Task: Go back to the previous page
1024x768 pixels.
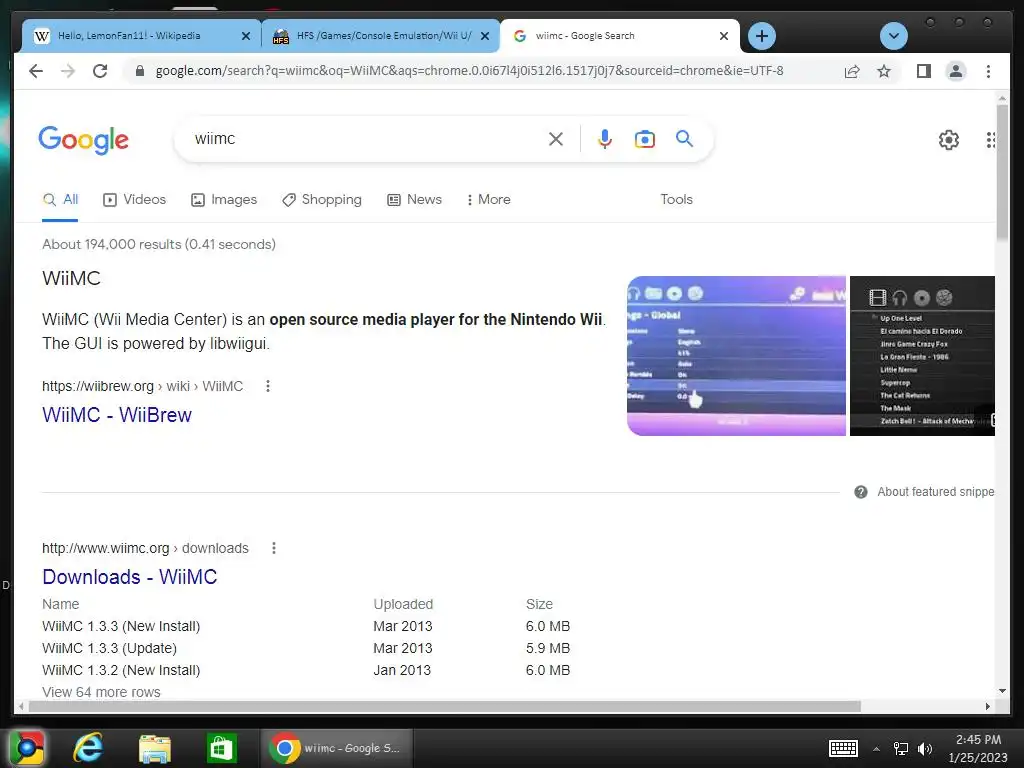Action: click(x=36, y=71)
